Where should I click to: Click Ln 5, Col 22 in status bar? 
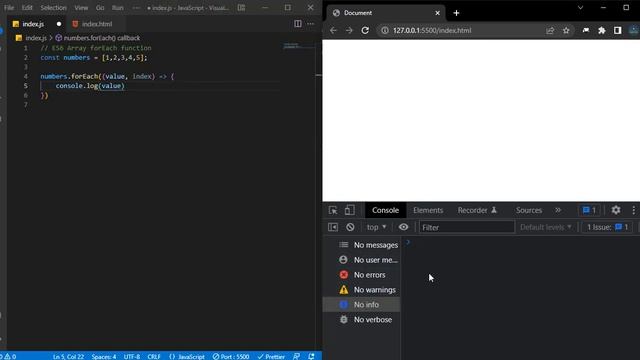[x=68, y=356]
